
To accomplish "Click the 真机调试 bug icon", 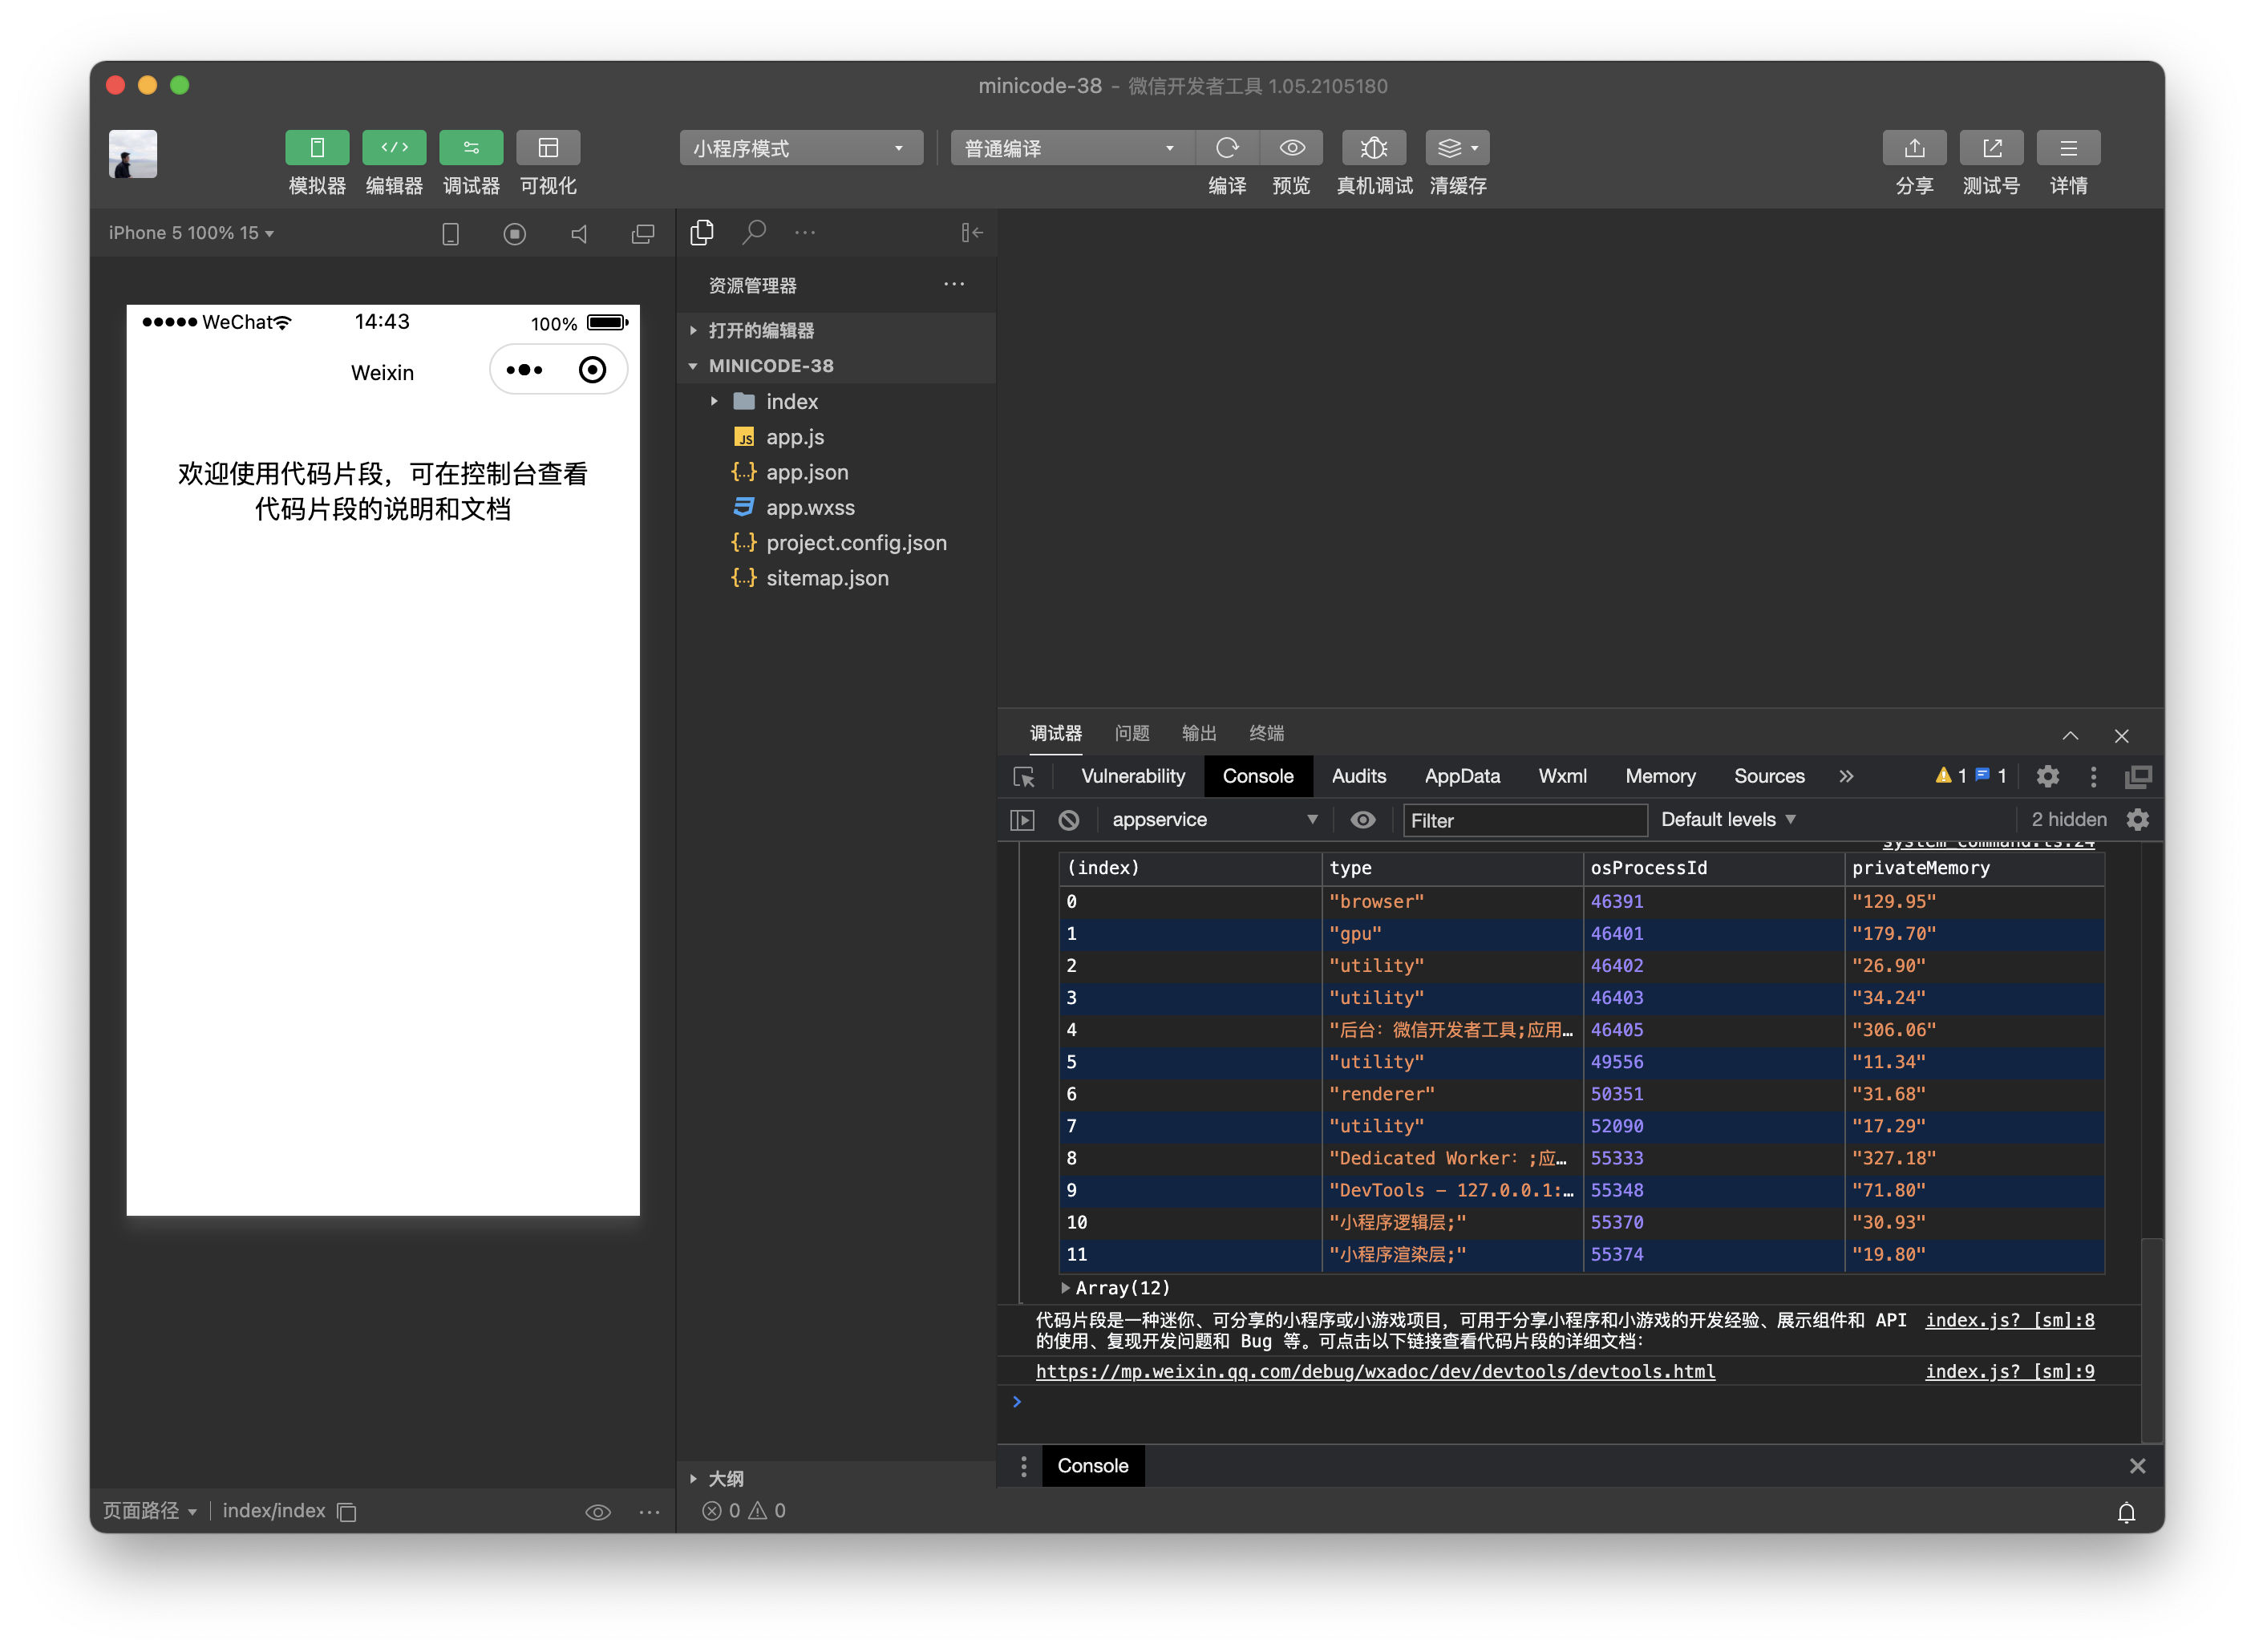I will [x=1374, y=148].
